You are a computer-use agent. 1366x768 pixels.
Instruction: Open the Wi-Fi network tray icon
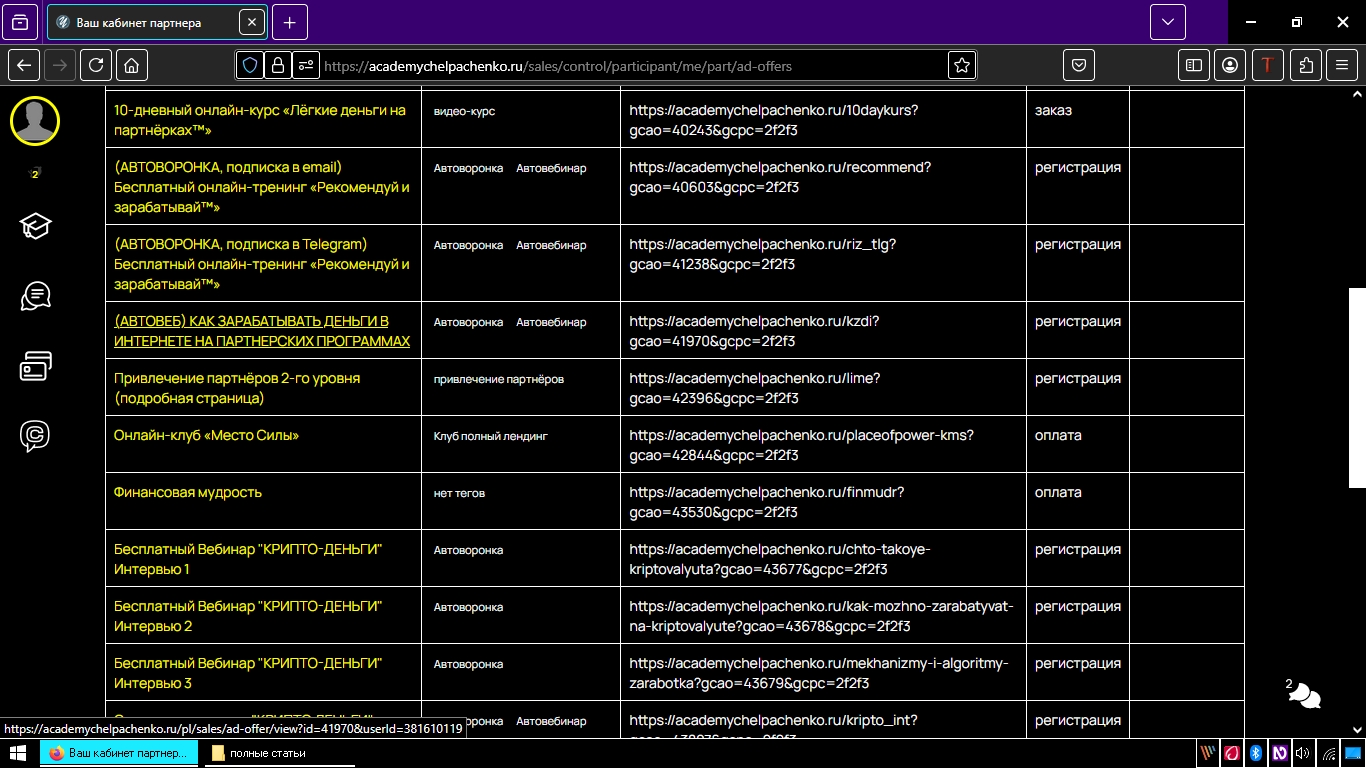1328,753
